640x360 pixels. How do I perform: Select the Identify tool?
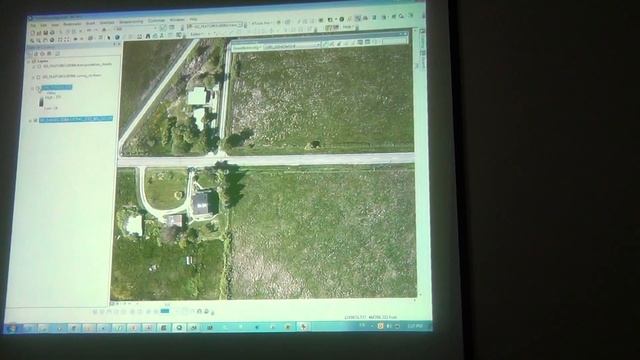tap(117, 37)
